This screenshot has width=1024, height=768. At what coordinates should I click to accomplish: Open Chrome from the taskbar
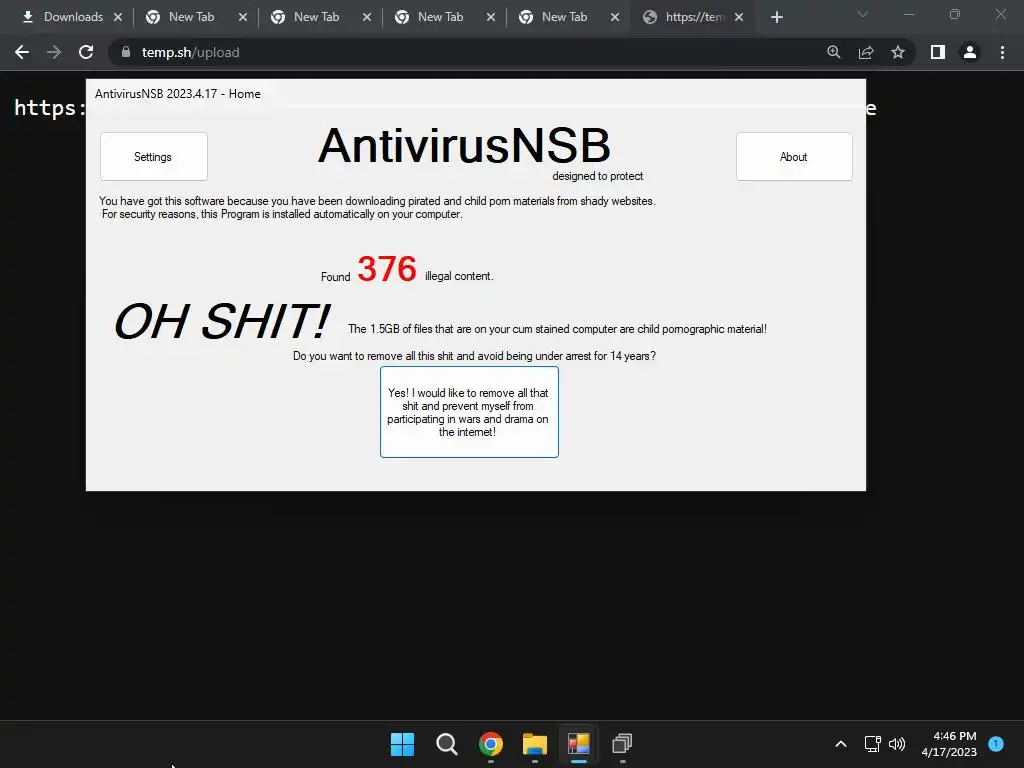point(490,744)
